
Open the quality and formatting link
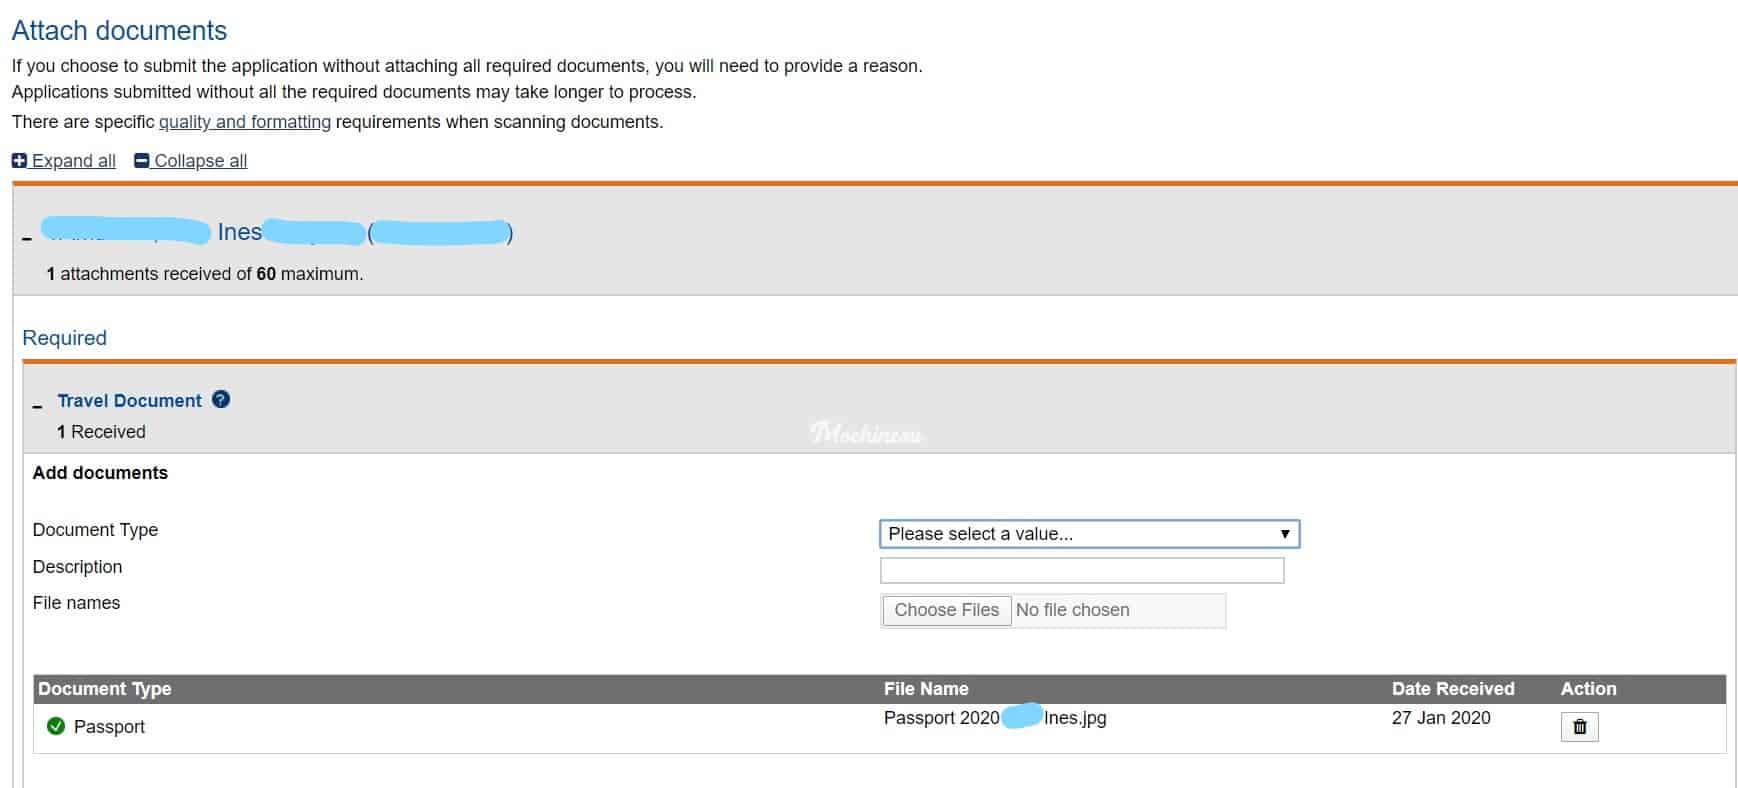pyautogui.click(x=245, y=122)
